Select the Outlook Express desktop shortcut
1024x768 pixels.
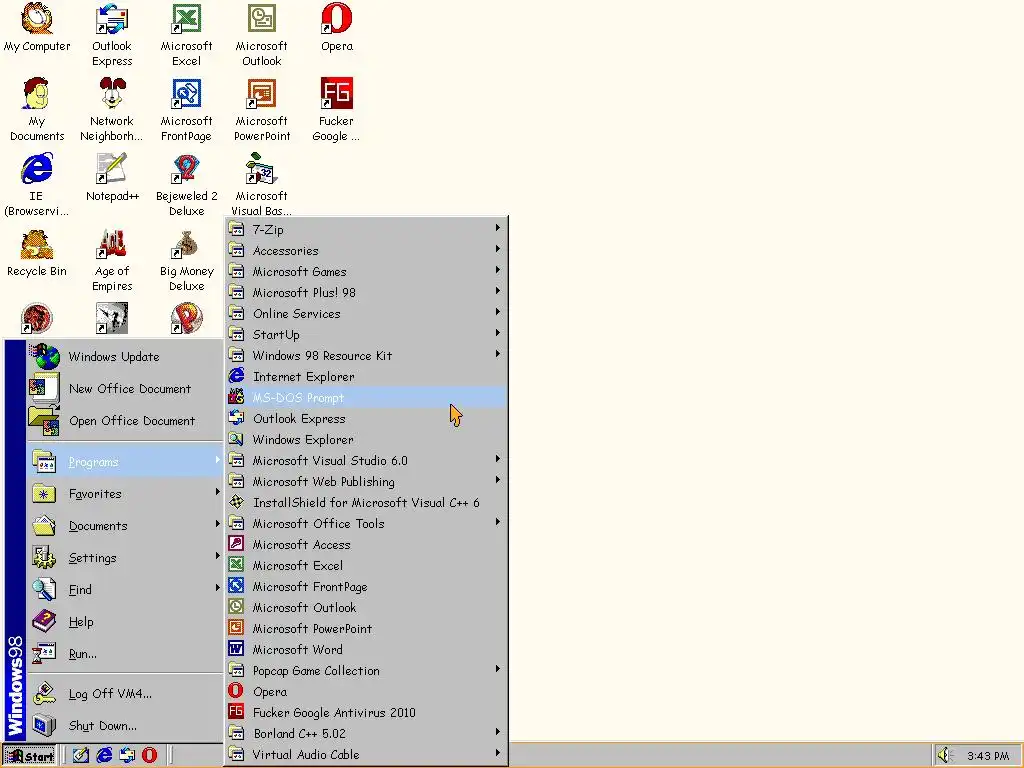click(112, 35)
